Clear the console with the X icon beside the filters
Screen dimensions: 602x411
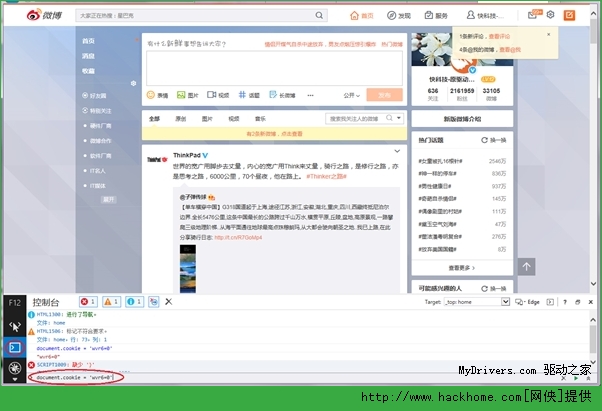[169, 302]
